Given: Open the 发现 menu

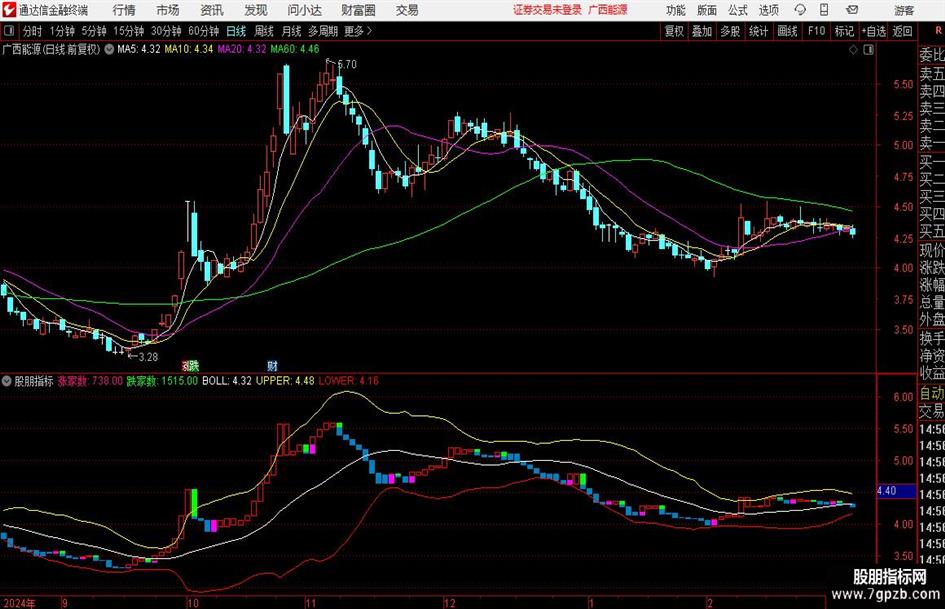Looking at the screenshot, I should coord(256,10).
